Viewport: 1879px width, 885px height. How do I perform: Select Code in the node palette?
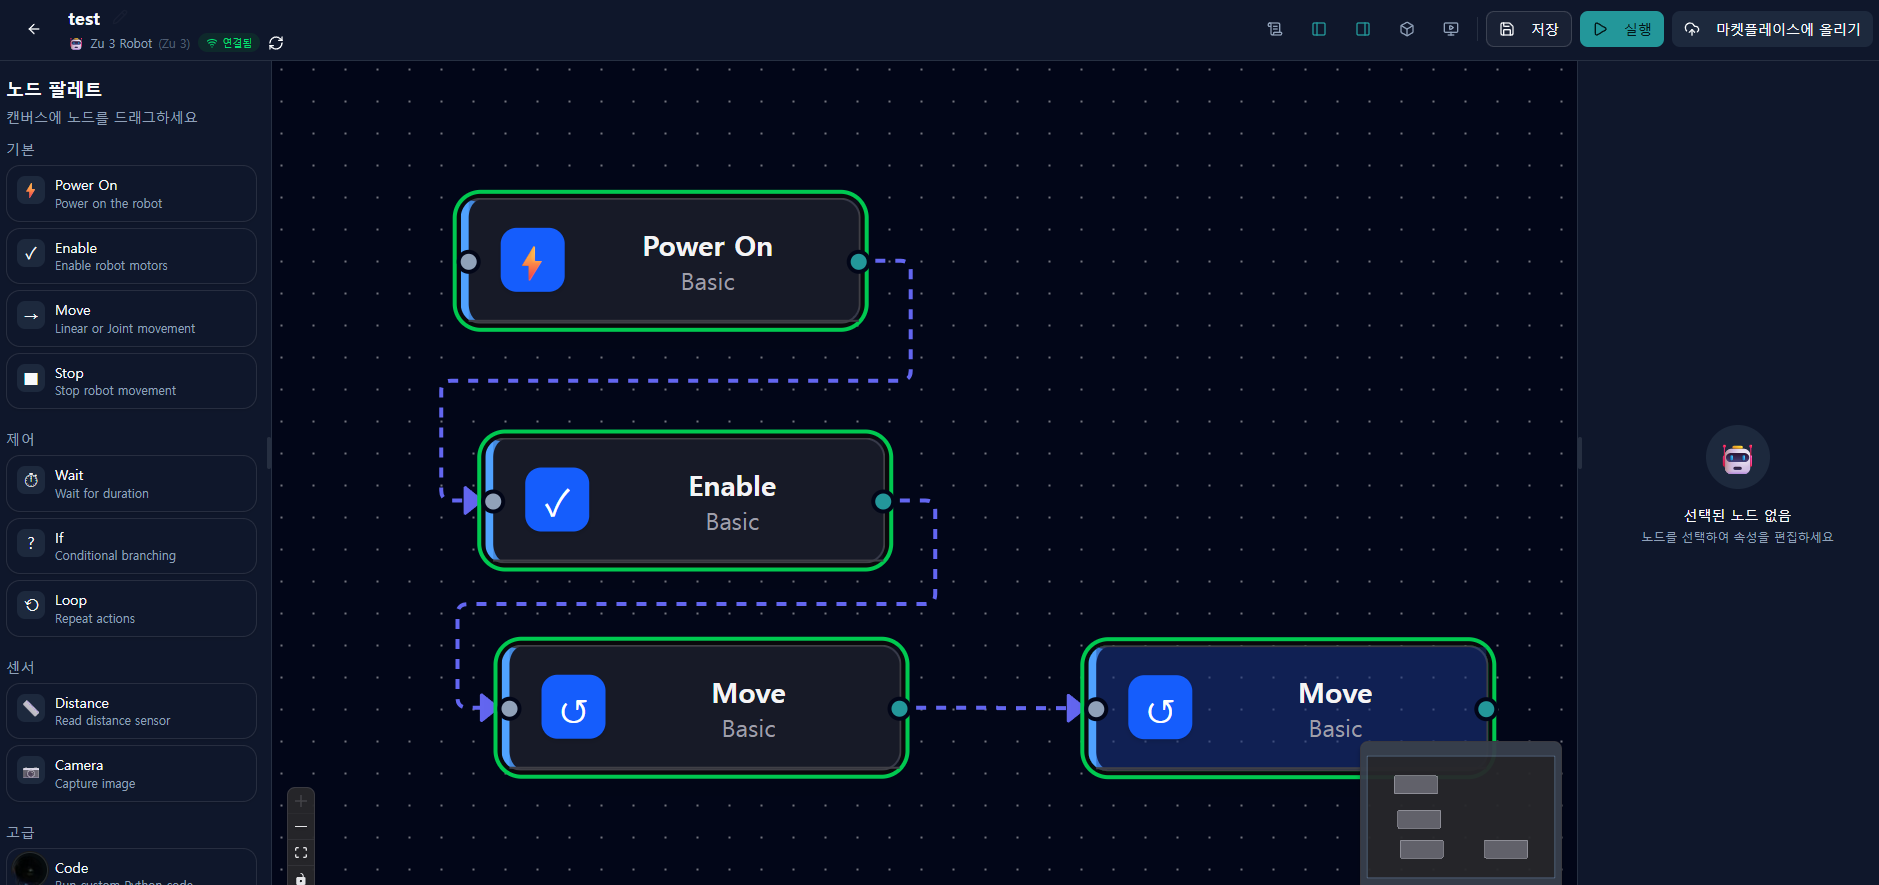(x=131, y=868)
